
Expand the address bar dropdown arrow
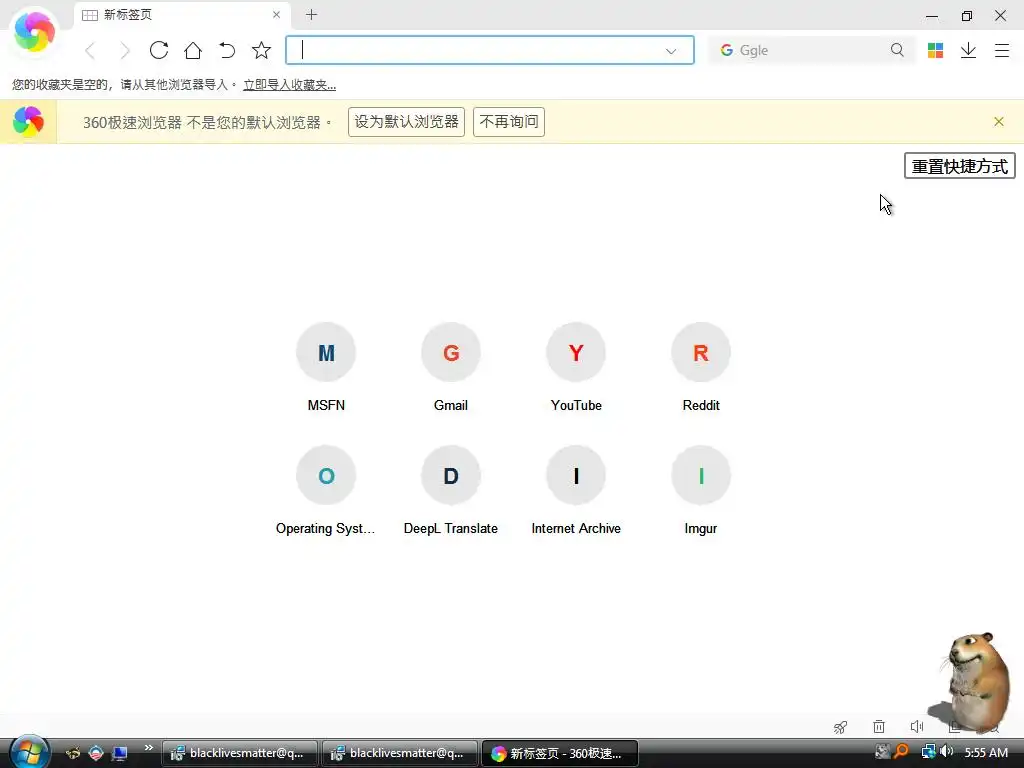(671, 51)
